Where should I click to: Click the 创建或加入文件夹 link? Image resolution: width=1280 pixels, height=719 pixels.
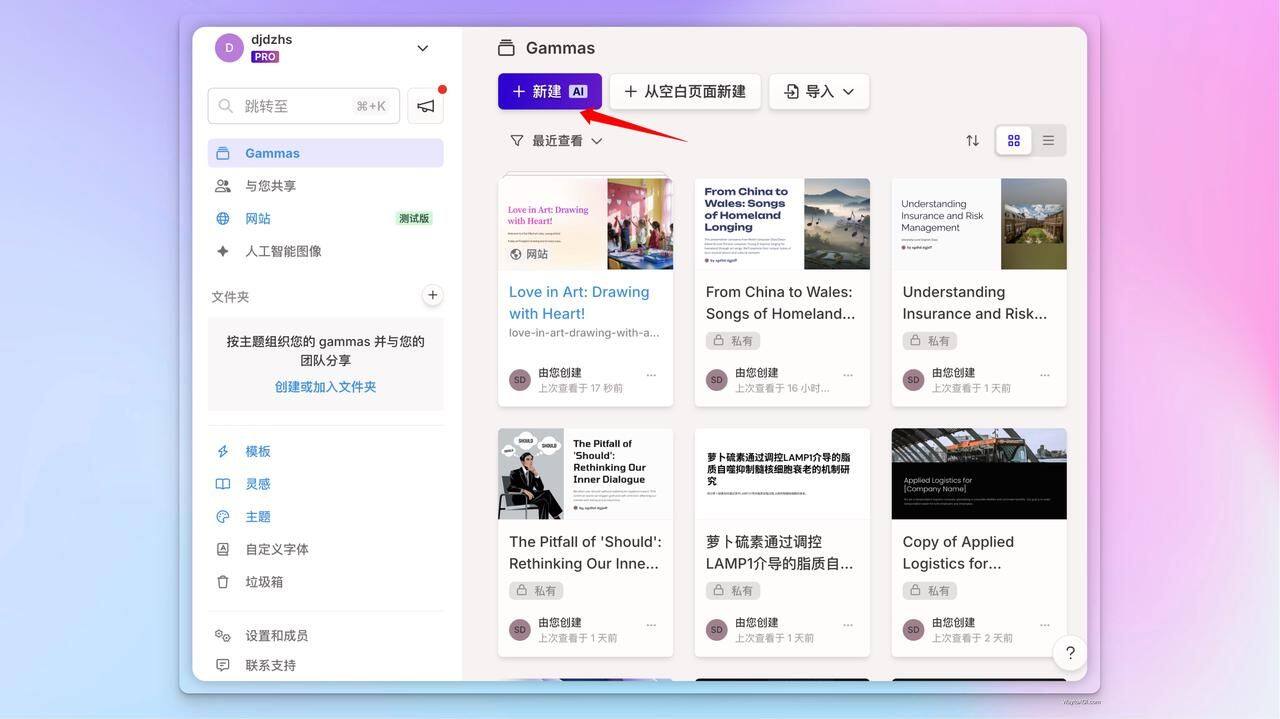(x=325, y=387)
